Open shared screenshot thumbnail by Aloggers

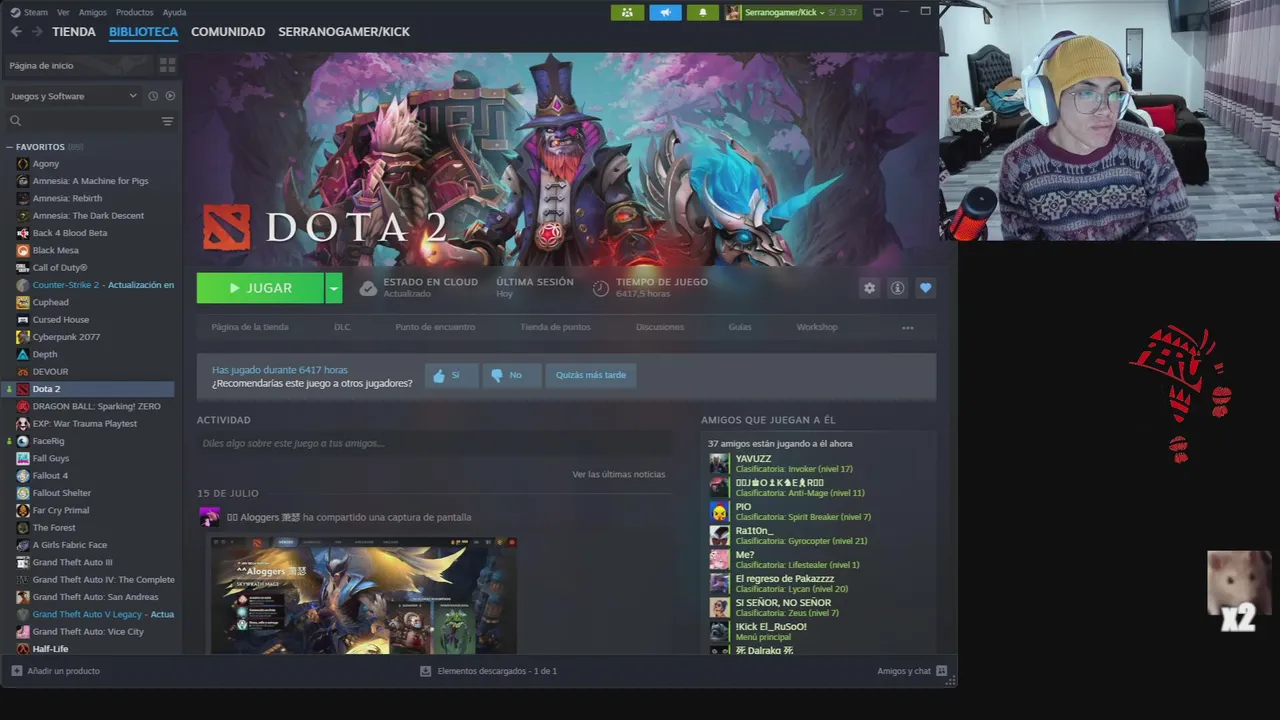[363, 596]
